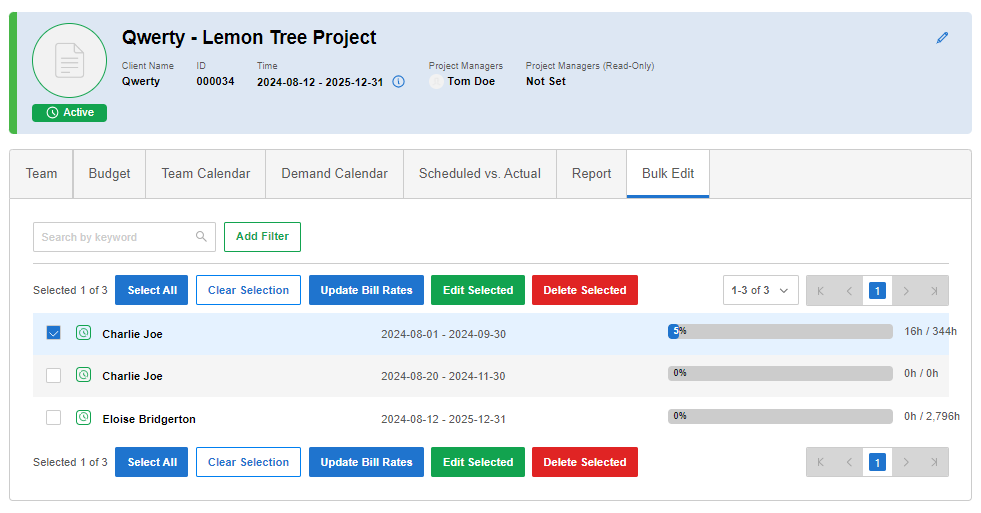This screenshot has width=981, height=513.
Task: Check the second Charlie Joe row checkbox
Action: click(54, 376)
